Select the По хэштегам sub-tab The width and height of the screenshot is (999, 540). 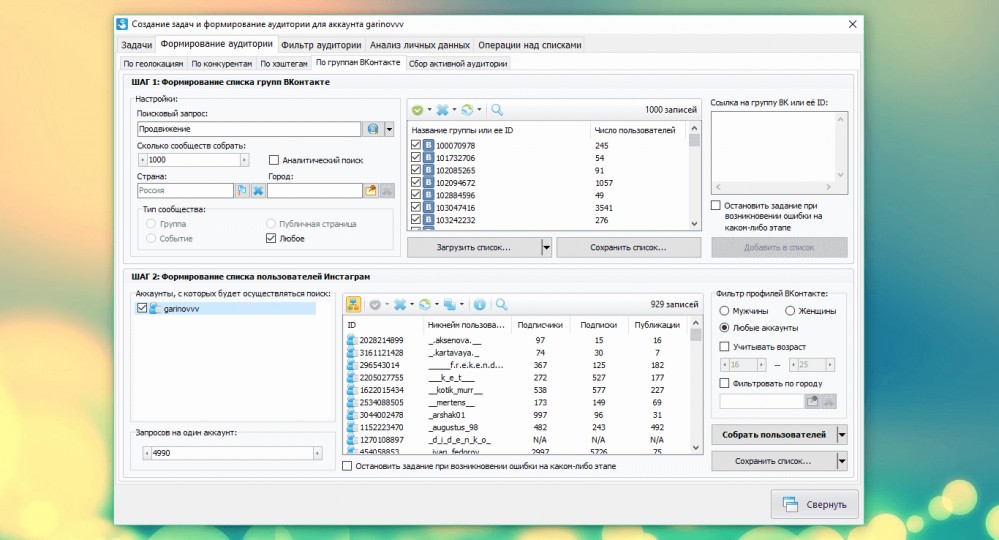point(284,64)
